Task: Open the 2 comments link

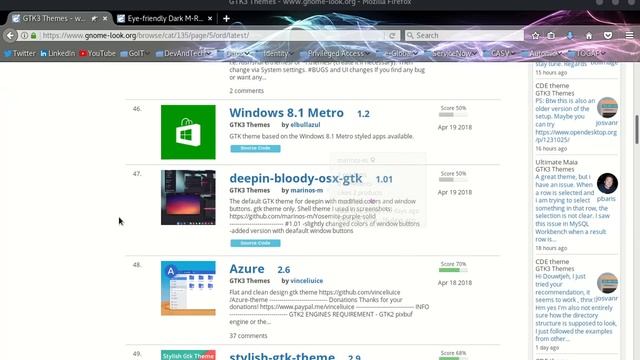Action: 247,91
